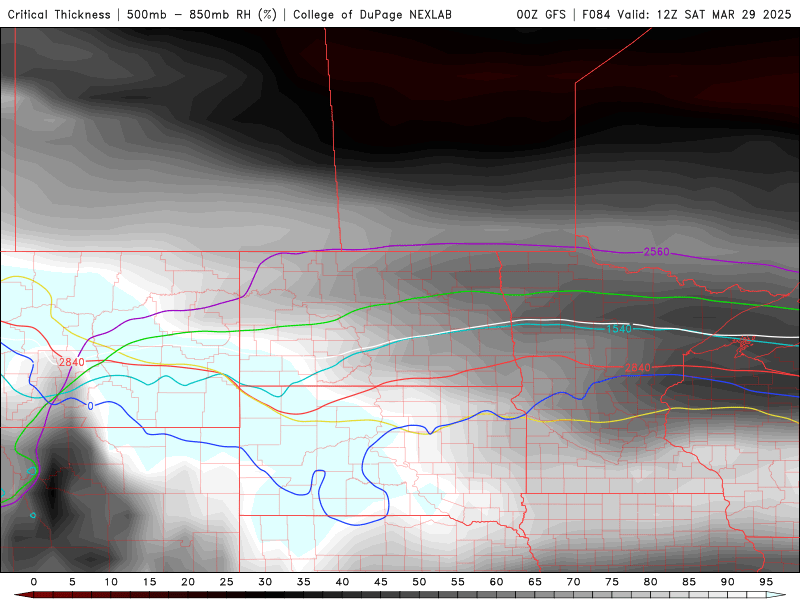Click the '75' value on the color scale
This screenshot has height=600, width=800.
click(x=612, y=582)
